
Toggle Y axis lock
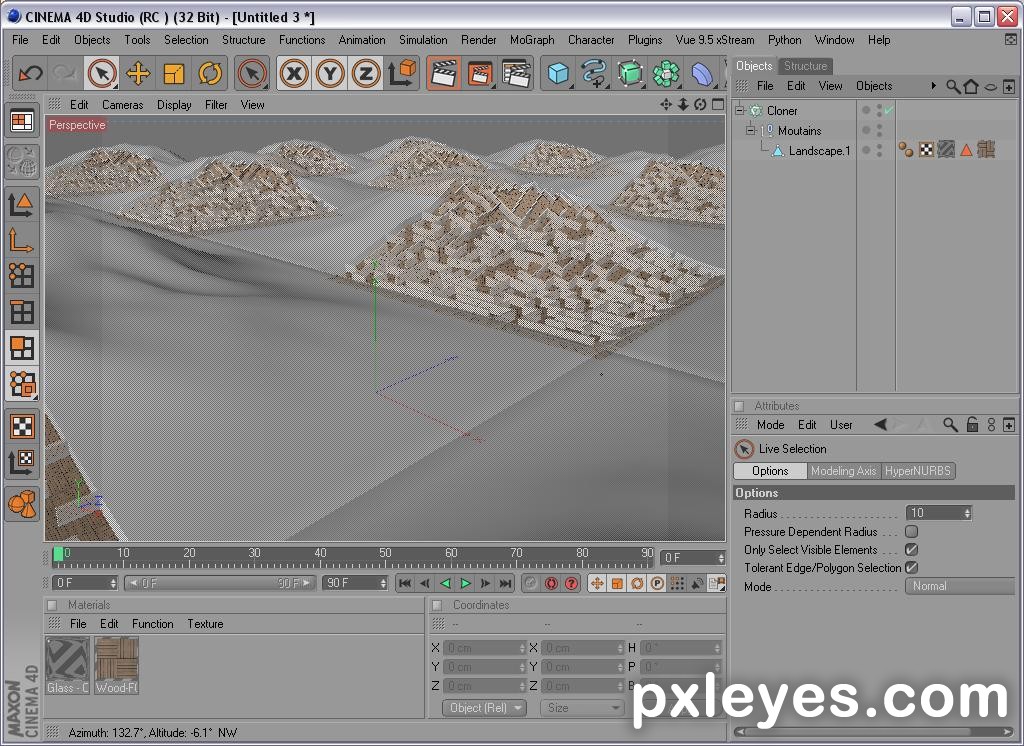tap(330, 73)
